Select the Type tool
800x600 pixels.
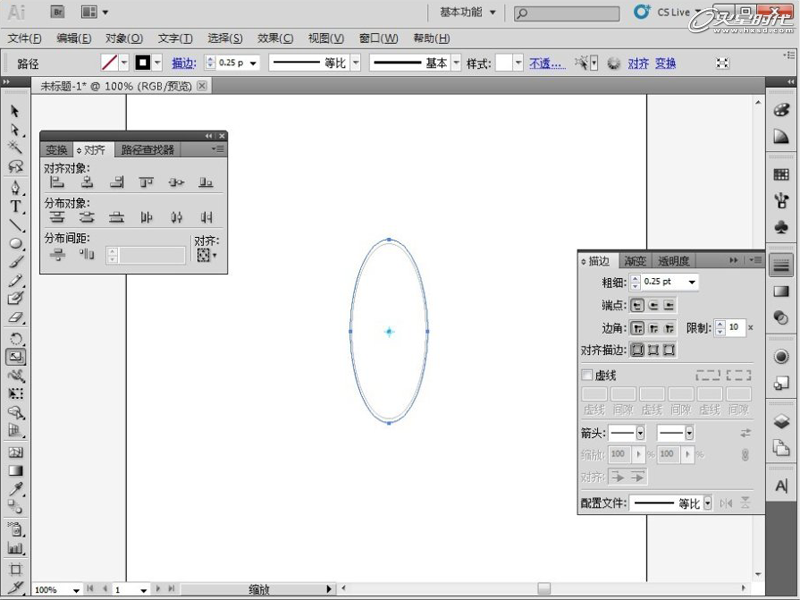point(15,206)
